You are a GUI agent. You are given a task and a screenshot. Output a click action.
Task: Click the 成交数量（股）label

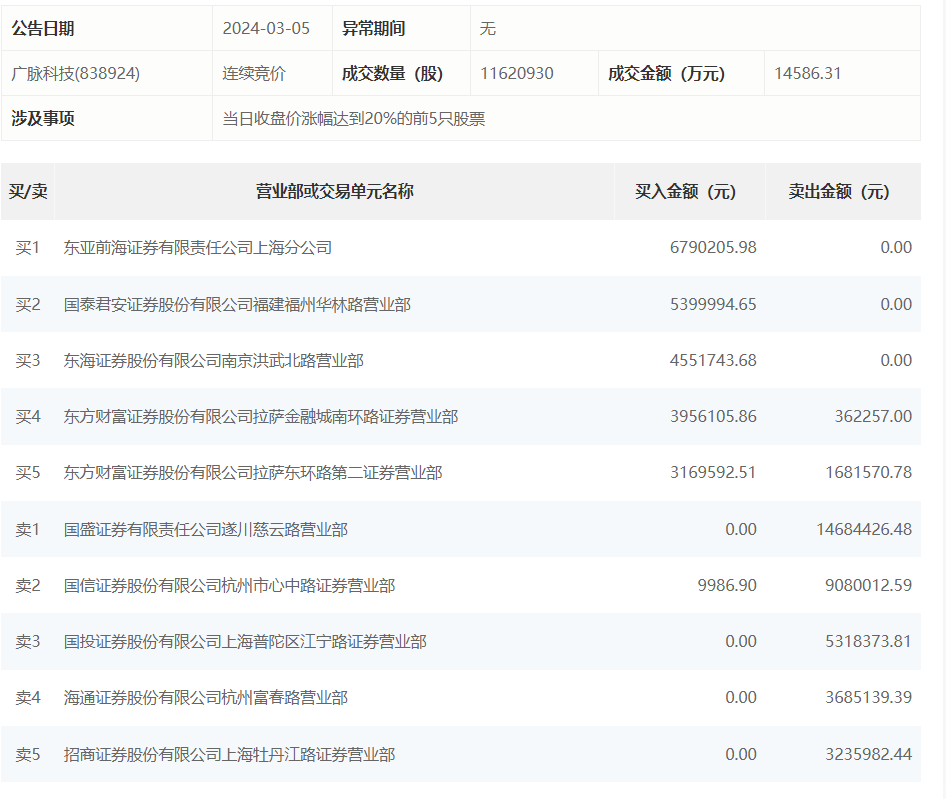pos(392,74)
